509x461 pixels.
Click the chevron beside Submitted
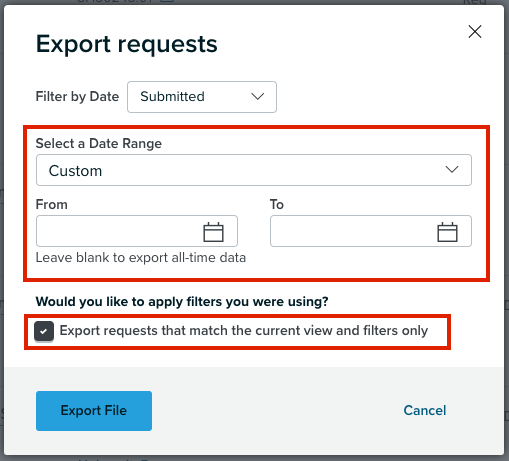coord(258,97)
